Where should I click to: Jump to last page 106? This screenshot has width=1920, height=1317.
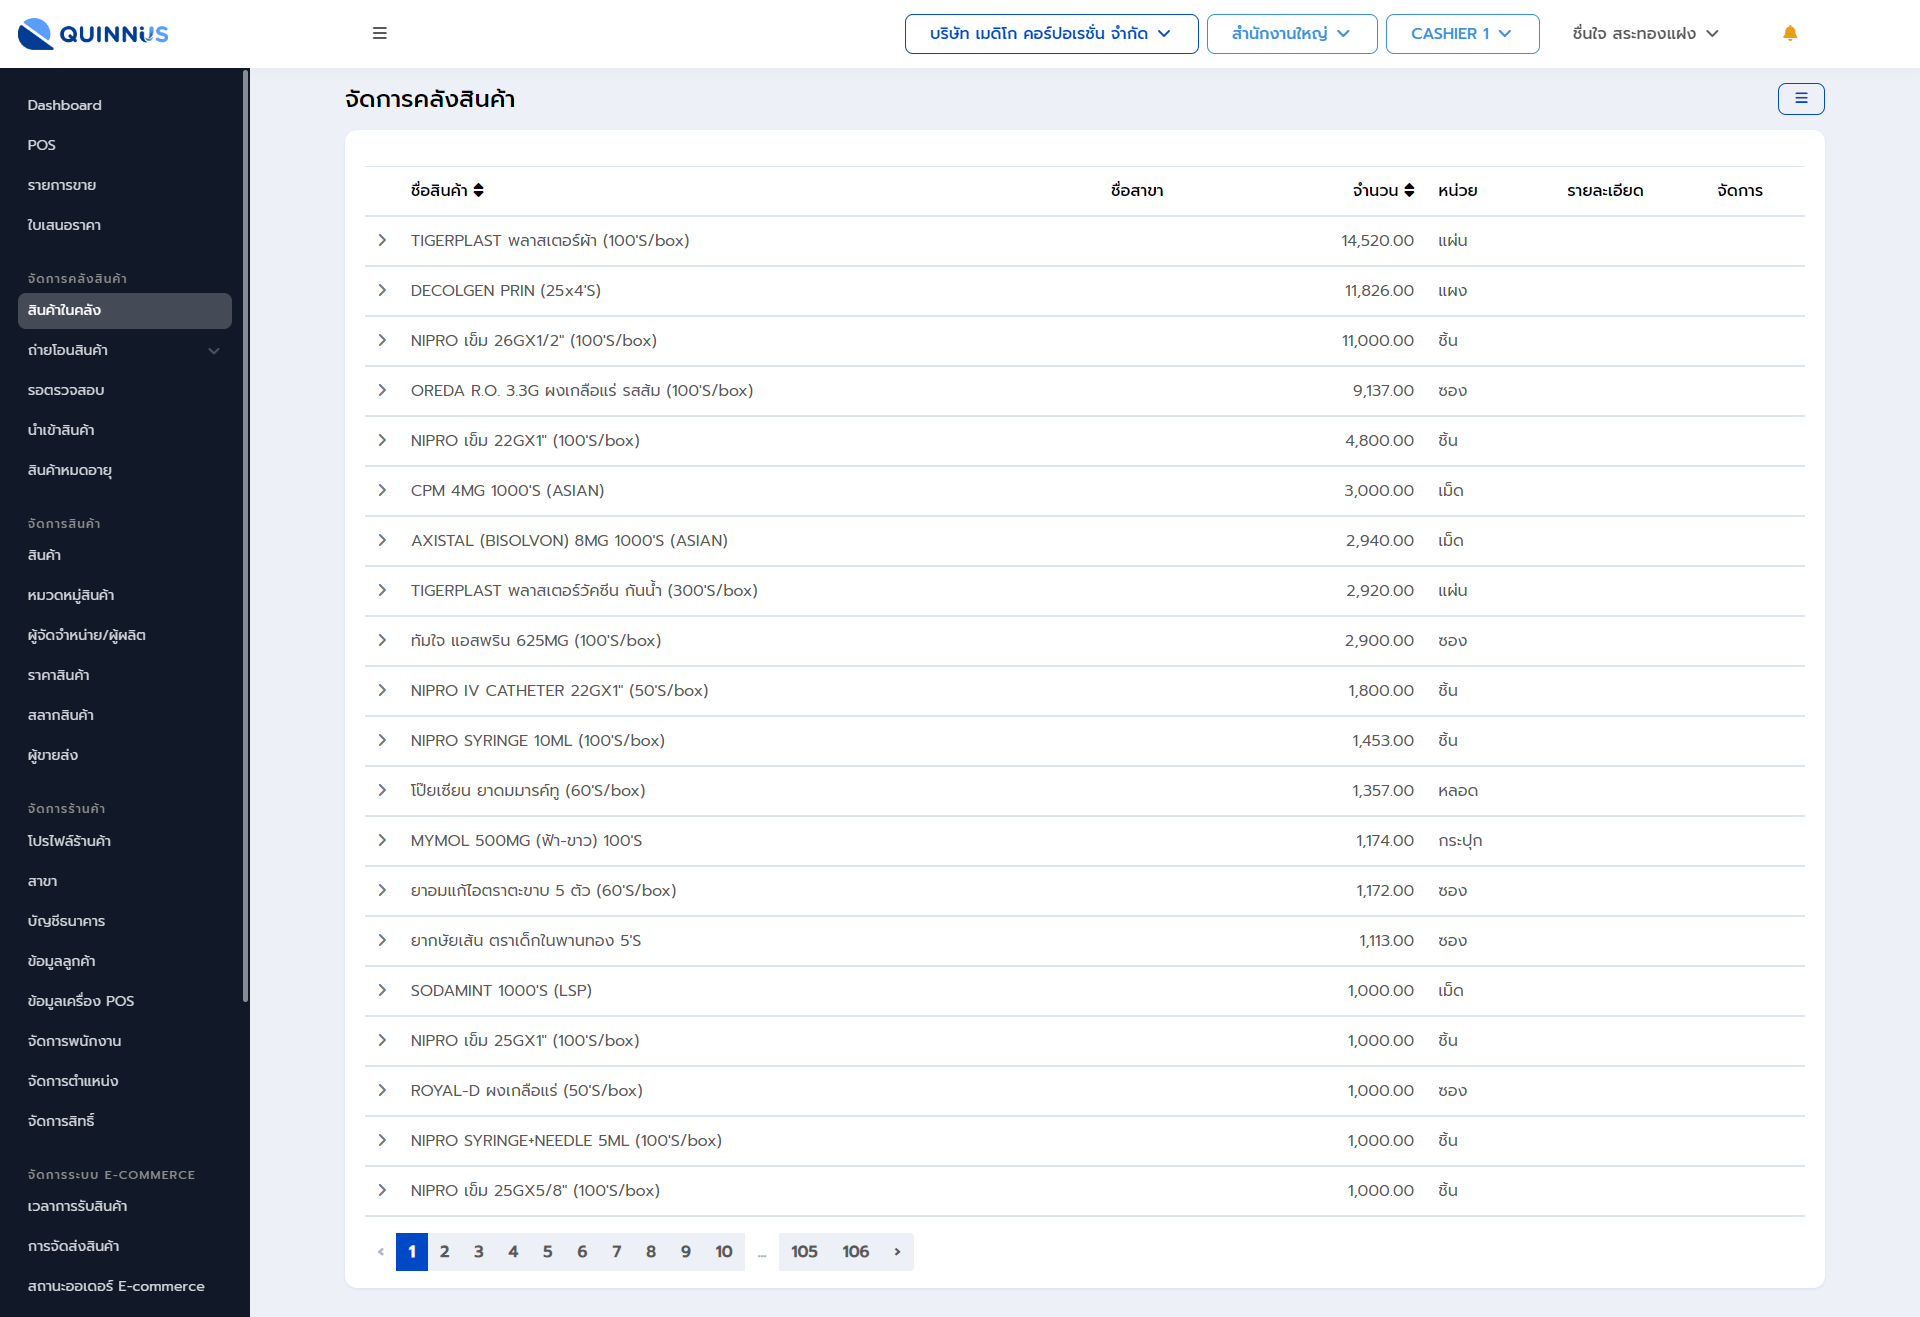855,1251
